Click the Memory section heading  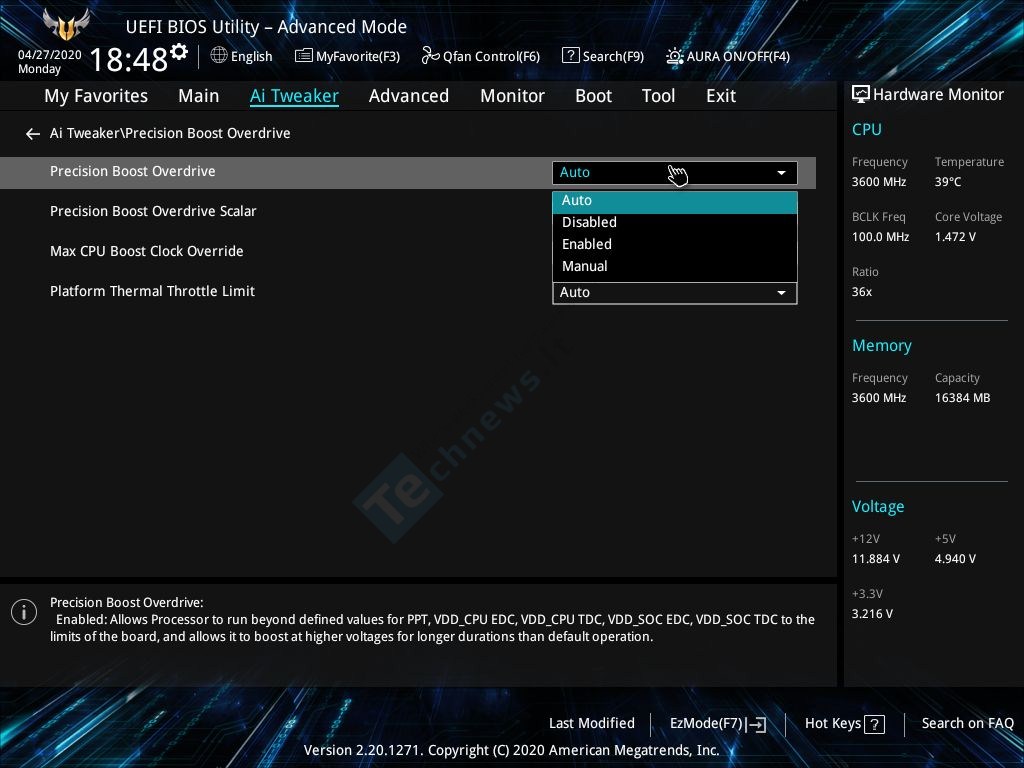(x=882, y=345)
